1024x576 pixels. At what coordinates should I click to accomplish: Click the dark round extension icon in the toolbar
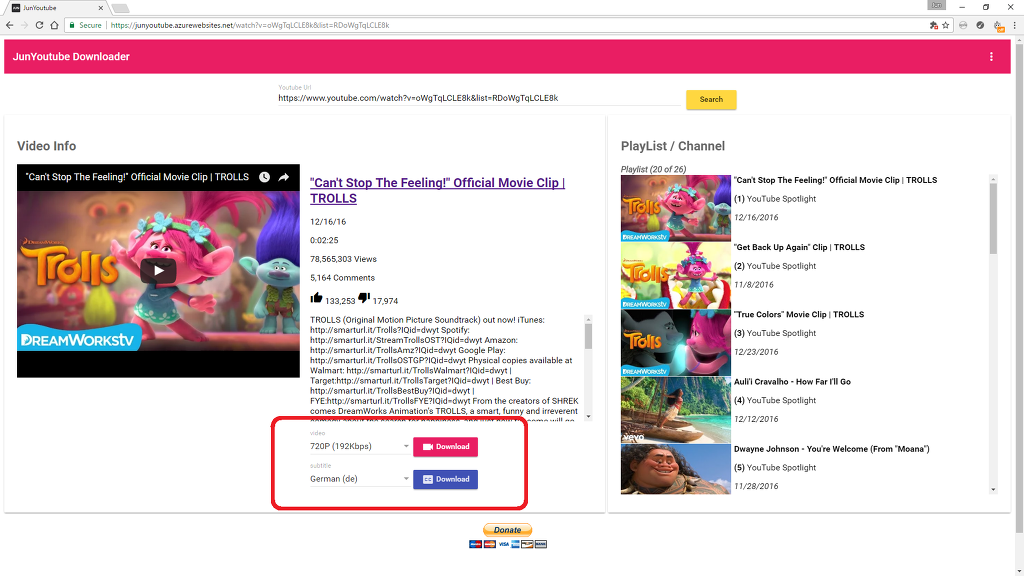[980, 25]
